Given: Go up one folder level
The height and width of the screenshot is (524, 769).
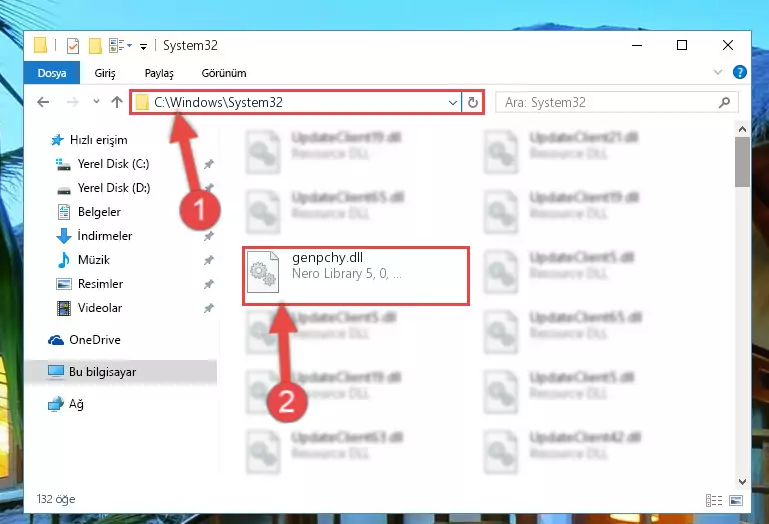Looking at the screenshot, I should (117, 102).
